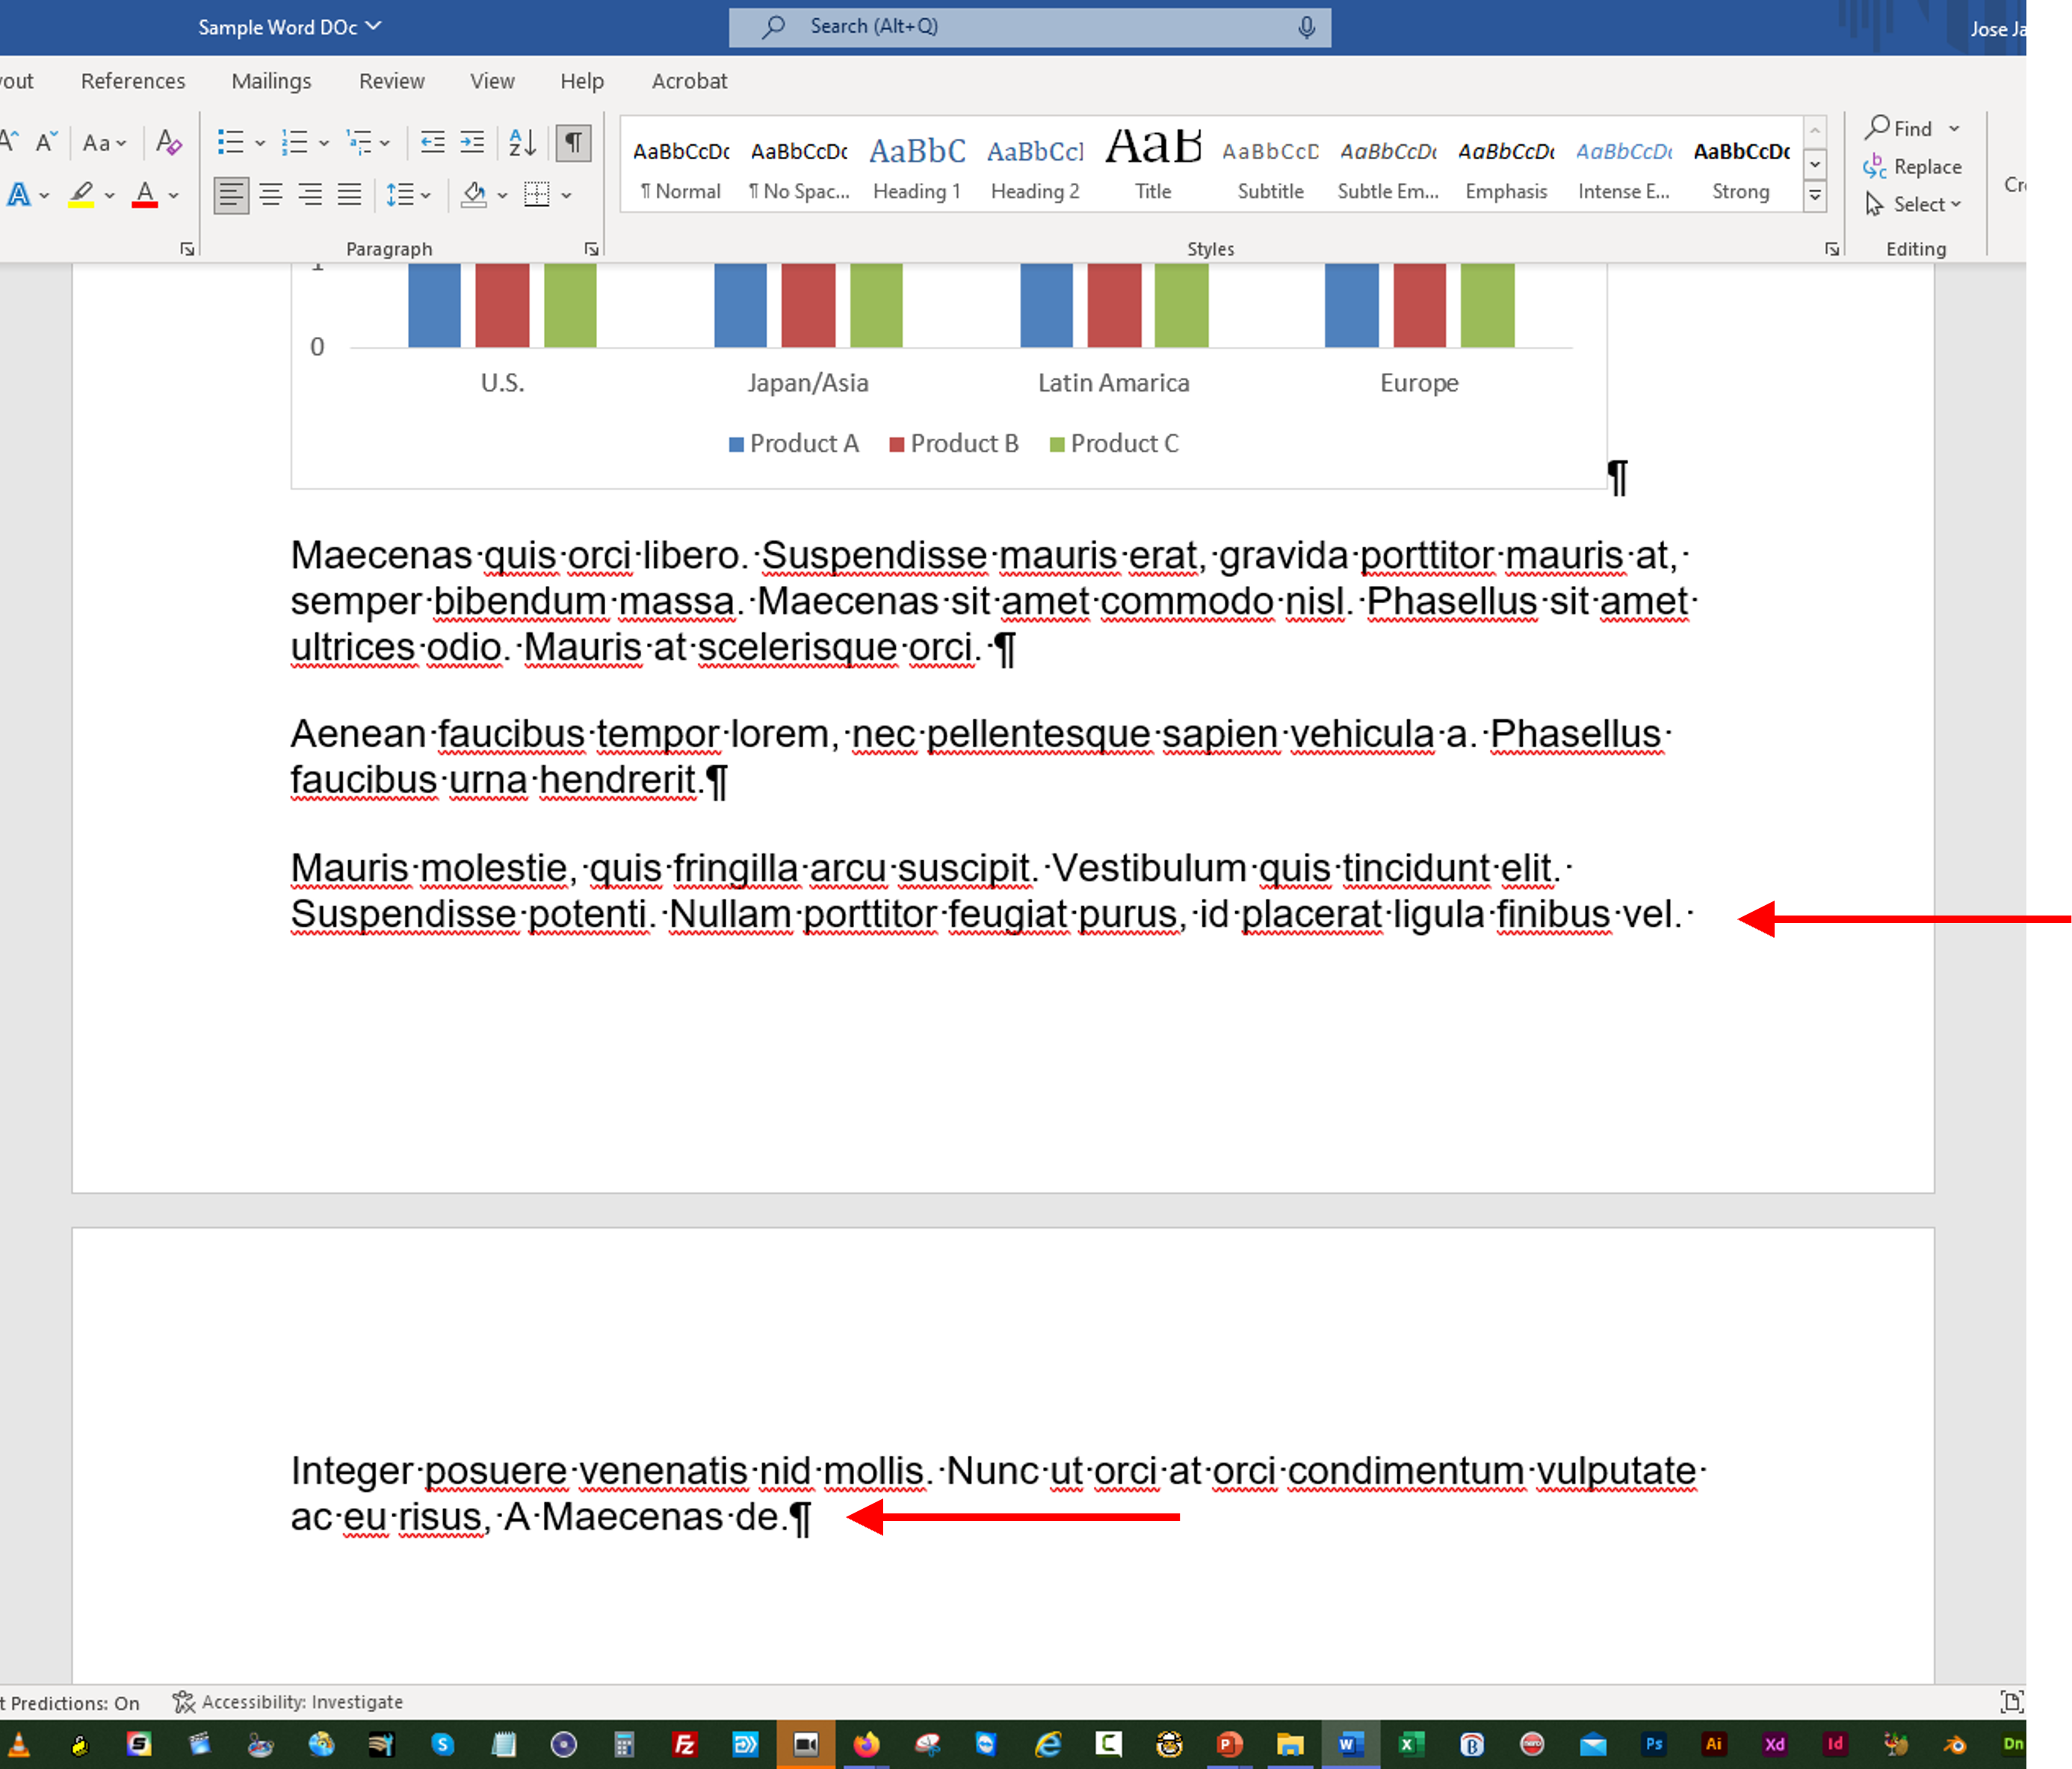Click the microphone icon in search box
The image size is (2072, 1769).
click(1306, 27)
